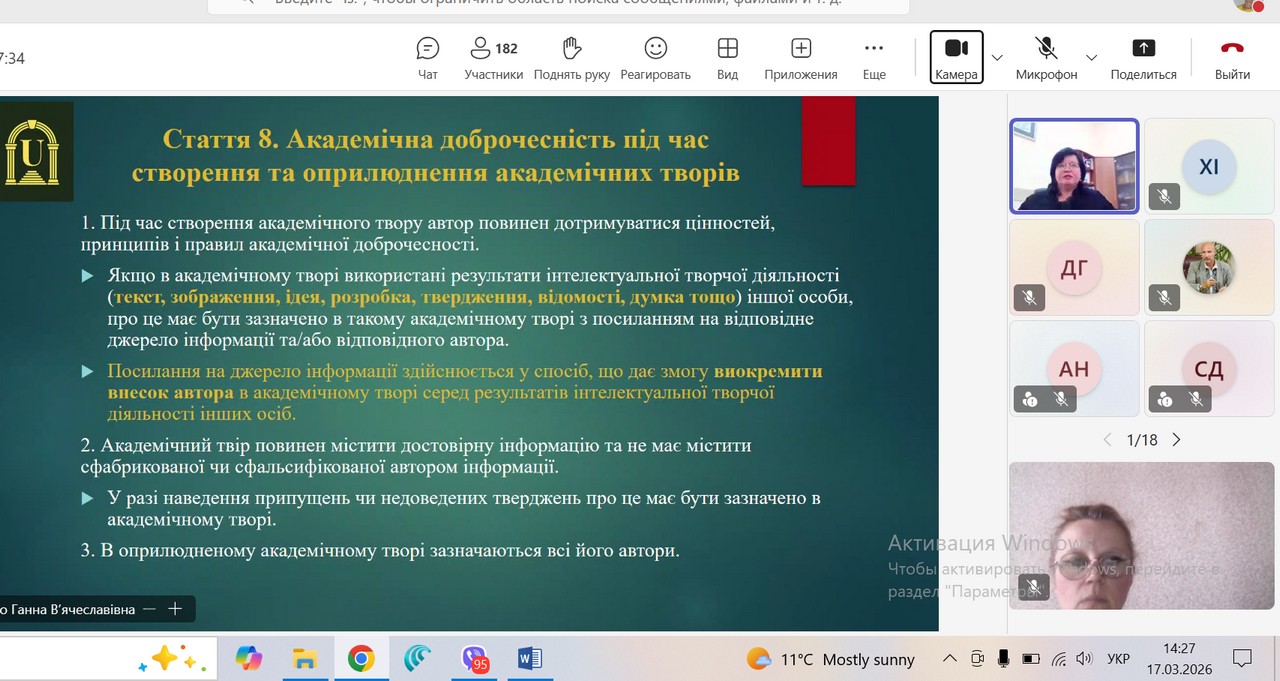Leave the meeting with Выйти
1280x681 pixels.
tap(1232, 59)
